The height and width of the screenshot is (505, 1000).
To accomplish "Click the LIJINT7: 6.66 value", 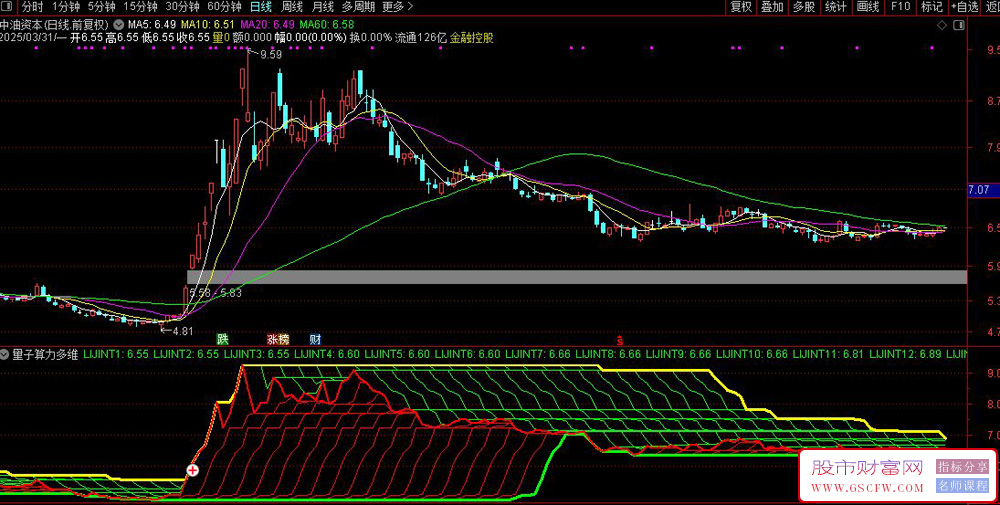I will coord(540,354).
